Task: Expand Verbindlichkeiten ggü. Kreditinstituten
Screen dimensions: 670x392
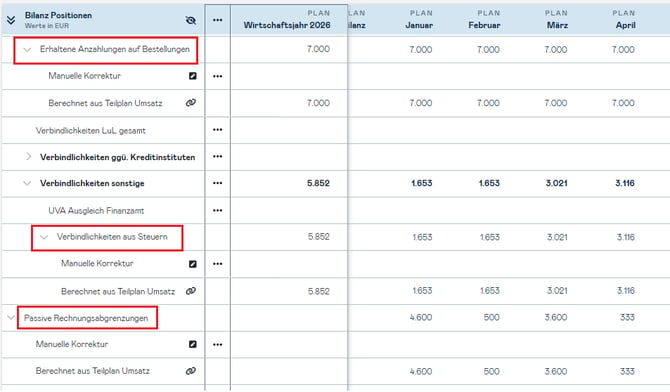Action: tap(28, 157)
